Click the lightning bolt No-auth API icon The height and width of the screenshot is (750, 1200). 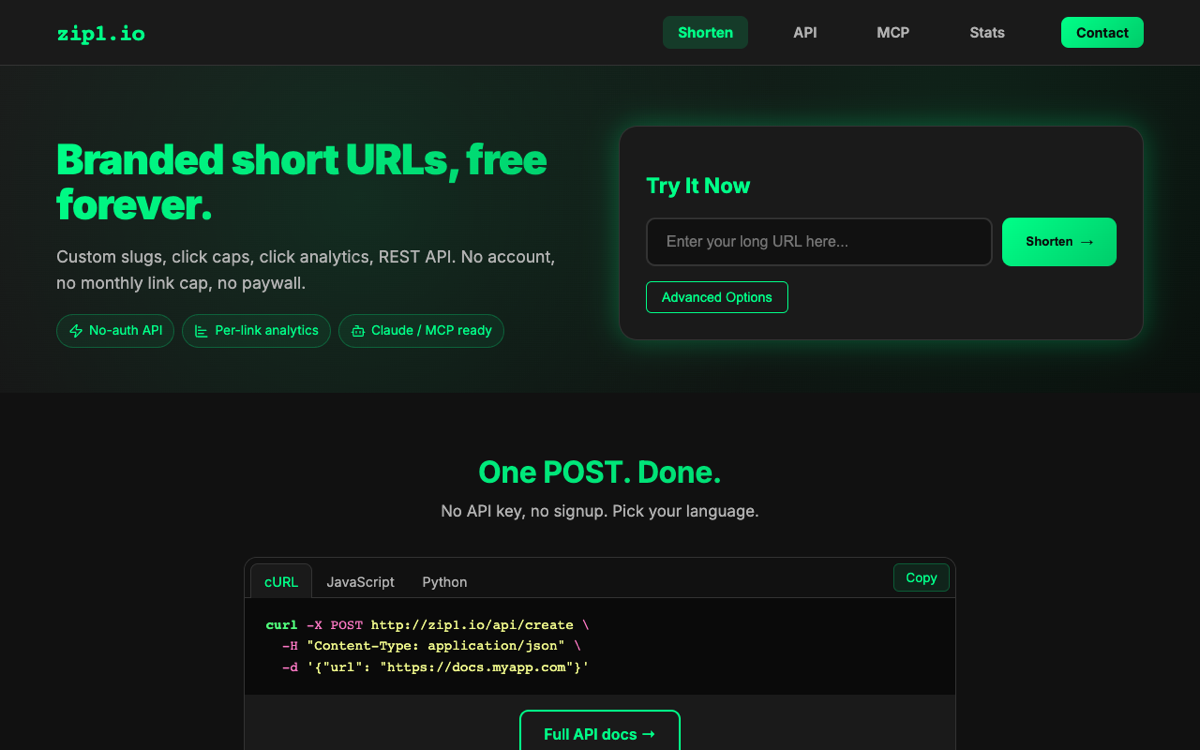click(76, 331)
